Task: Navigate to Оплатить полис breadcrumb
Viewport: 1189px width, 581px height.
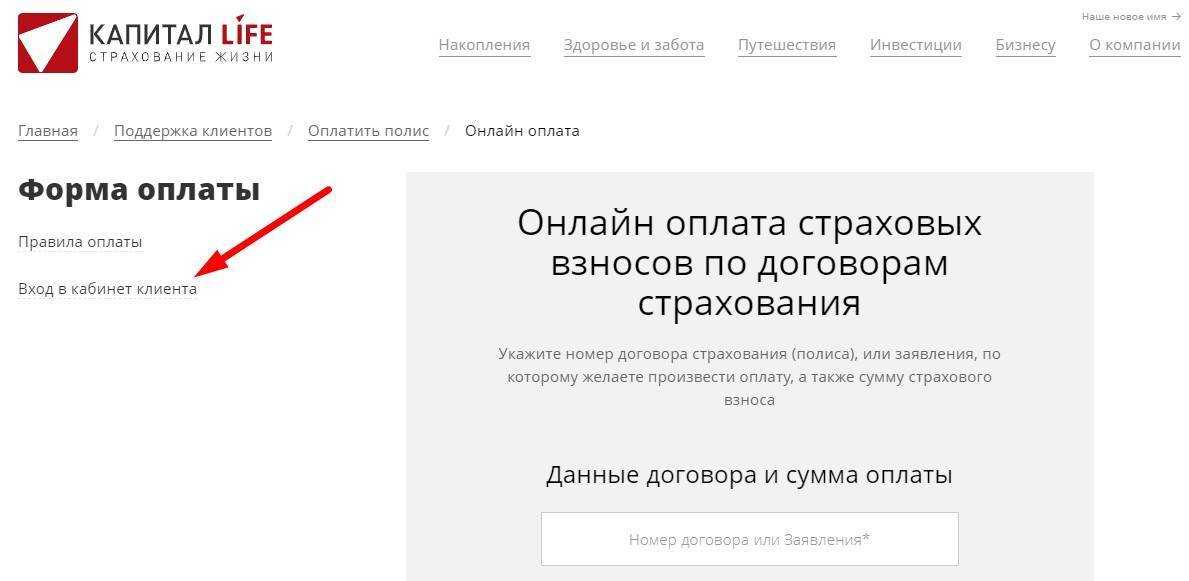Action: pyautogui.click(x=368, y=131)
